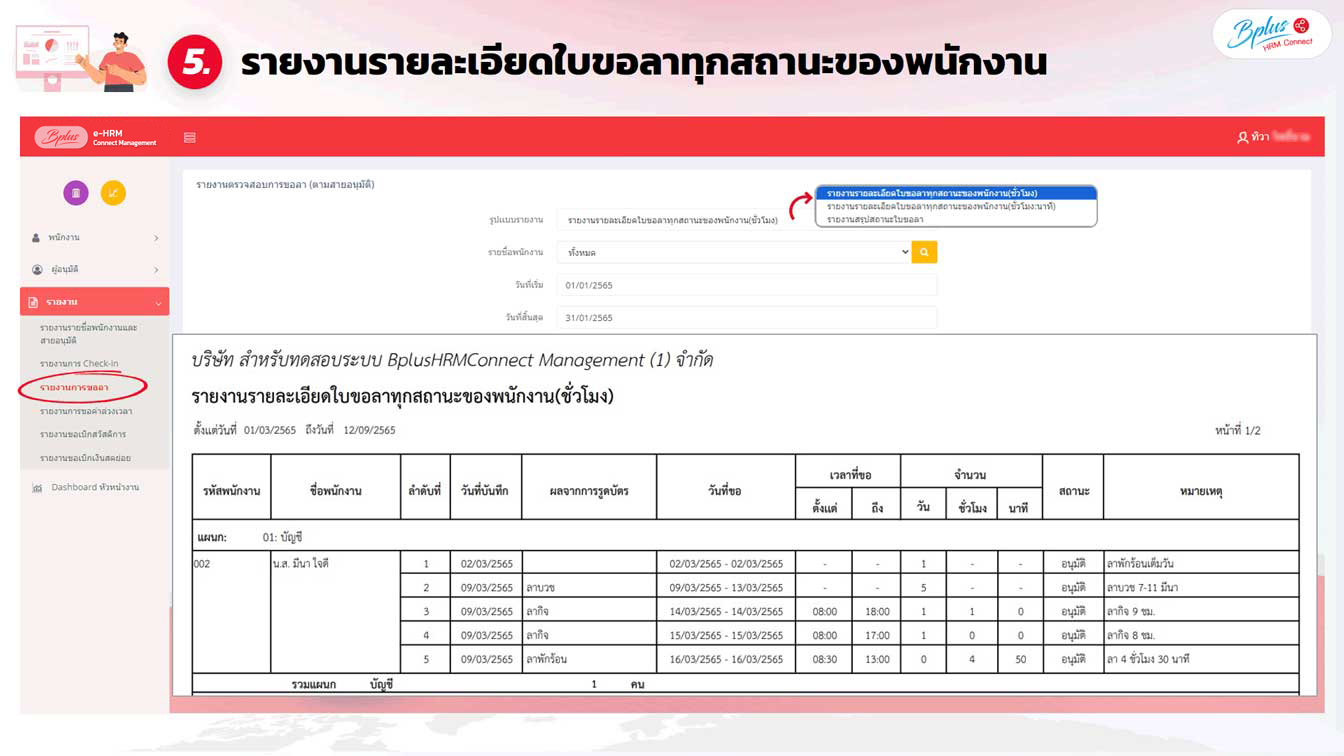Click the yellow employee search button
This screenshot has height=756, width=1344.
click(x=924, y=253)
